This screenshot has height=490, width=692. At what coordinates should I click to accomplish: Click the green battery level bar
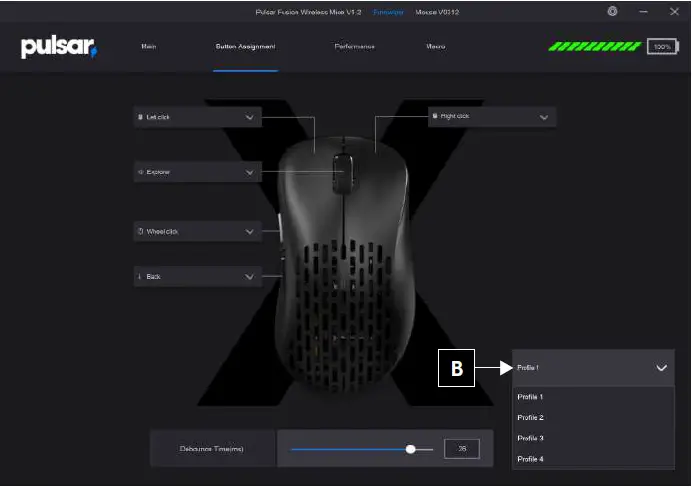tap(594, 46)
